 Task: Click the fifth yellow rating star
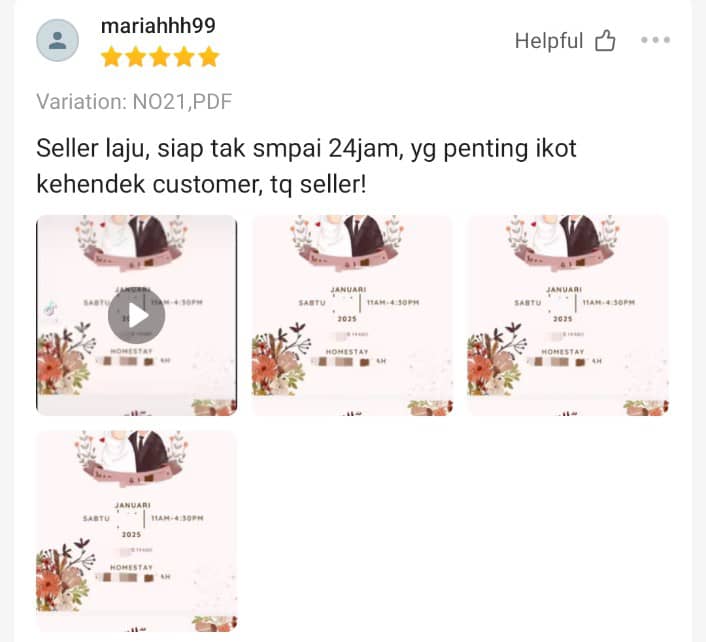(x=208, y=57)
